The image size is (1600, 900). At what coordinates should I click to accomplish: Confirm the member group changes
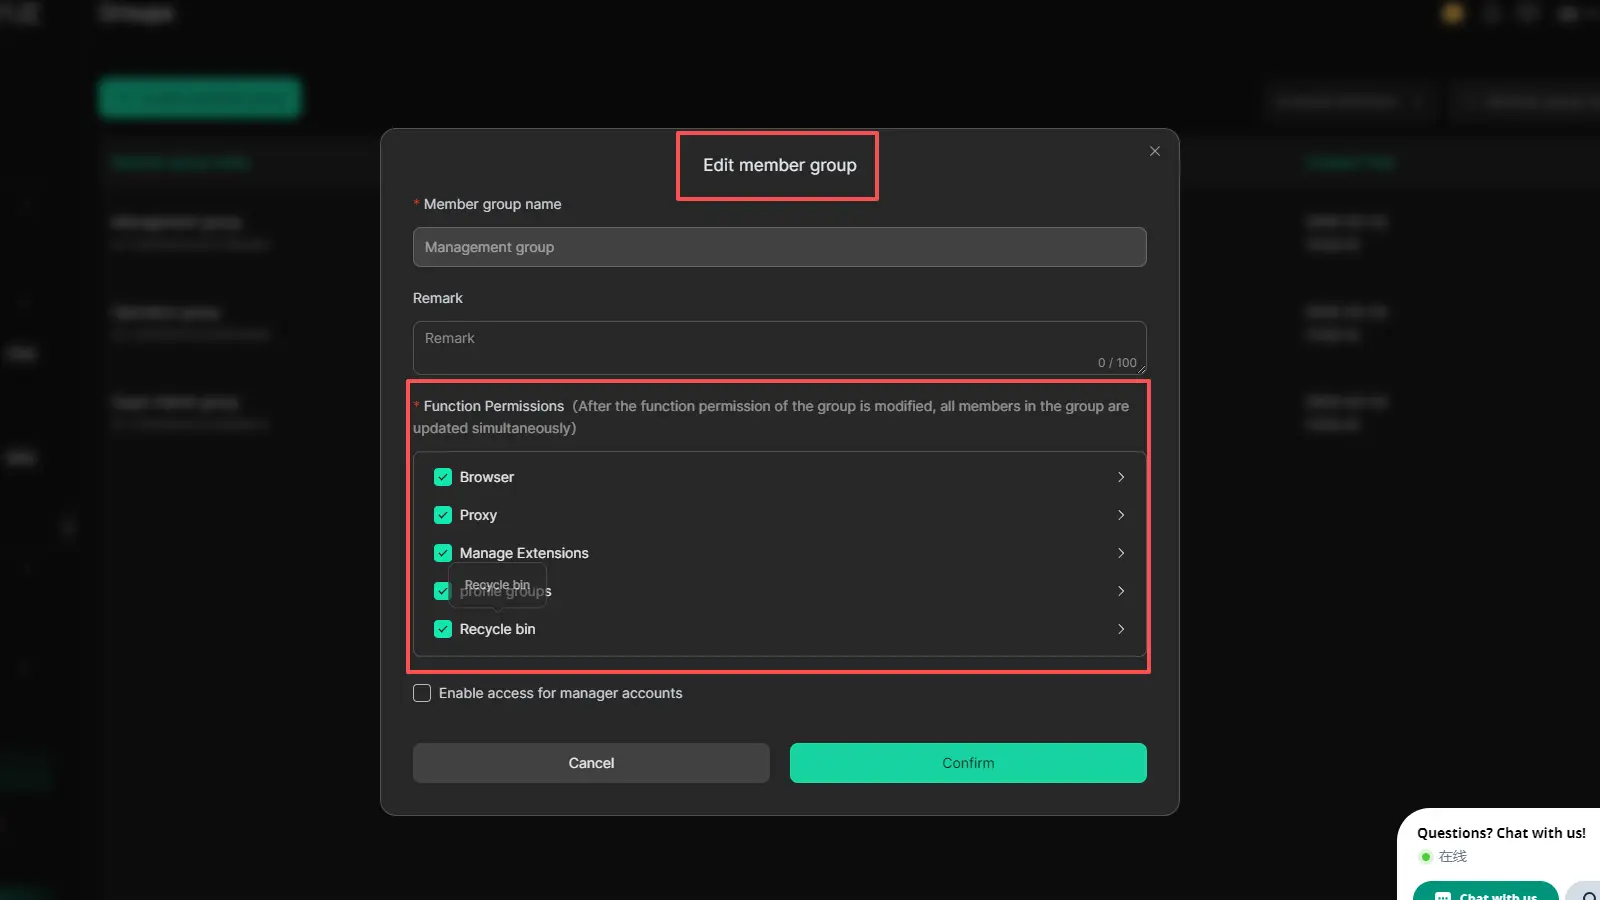click(x=968, y=763)
